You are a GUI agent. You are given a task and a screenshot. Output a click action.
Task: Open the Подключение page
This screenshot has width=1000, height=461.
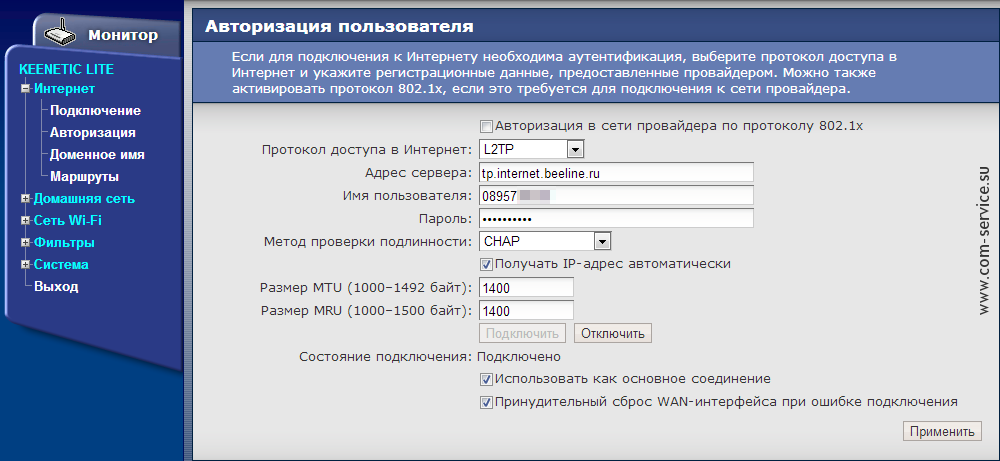[x=95, y=111]
